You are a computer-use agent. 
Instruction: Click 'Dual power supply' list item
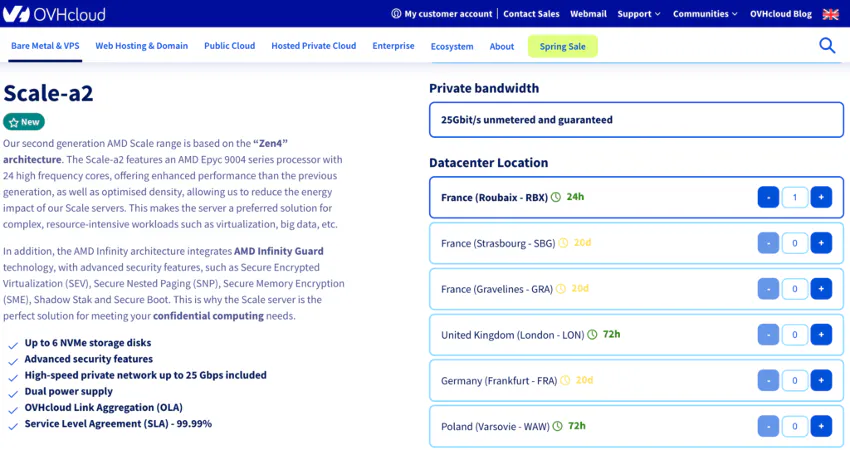[68, 391]
